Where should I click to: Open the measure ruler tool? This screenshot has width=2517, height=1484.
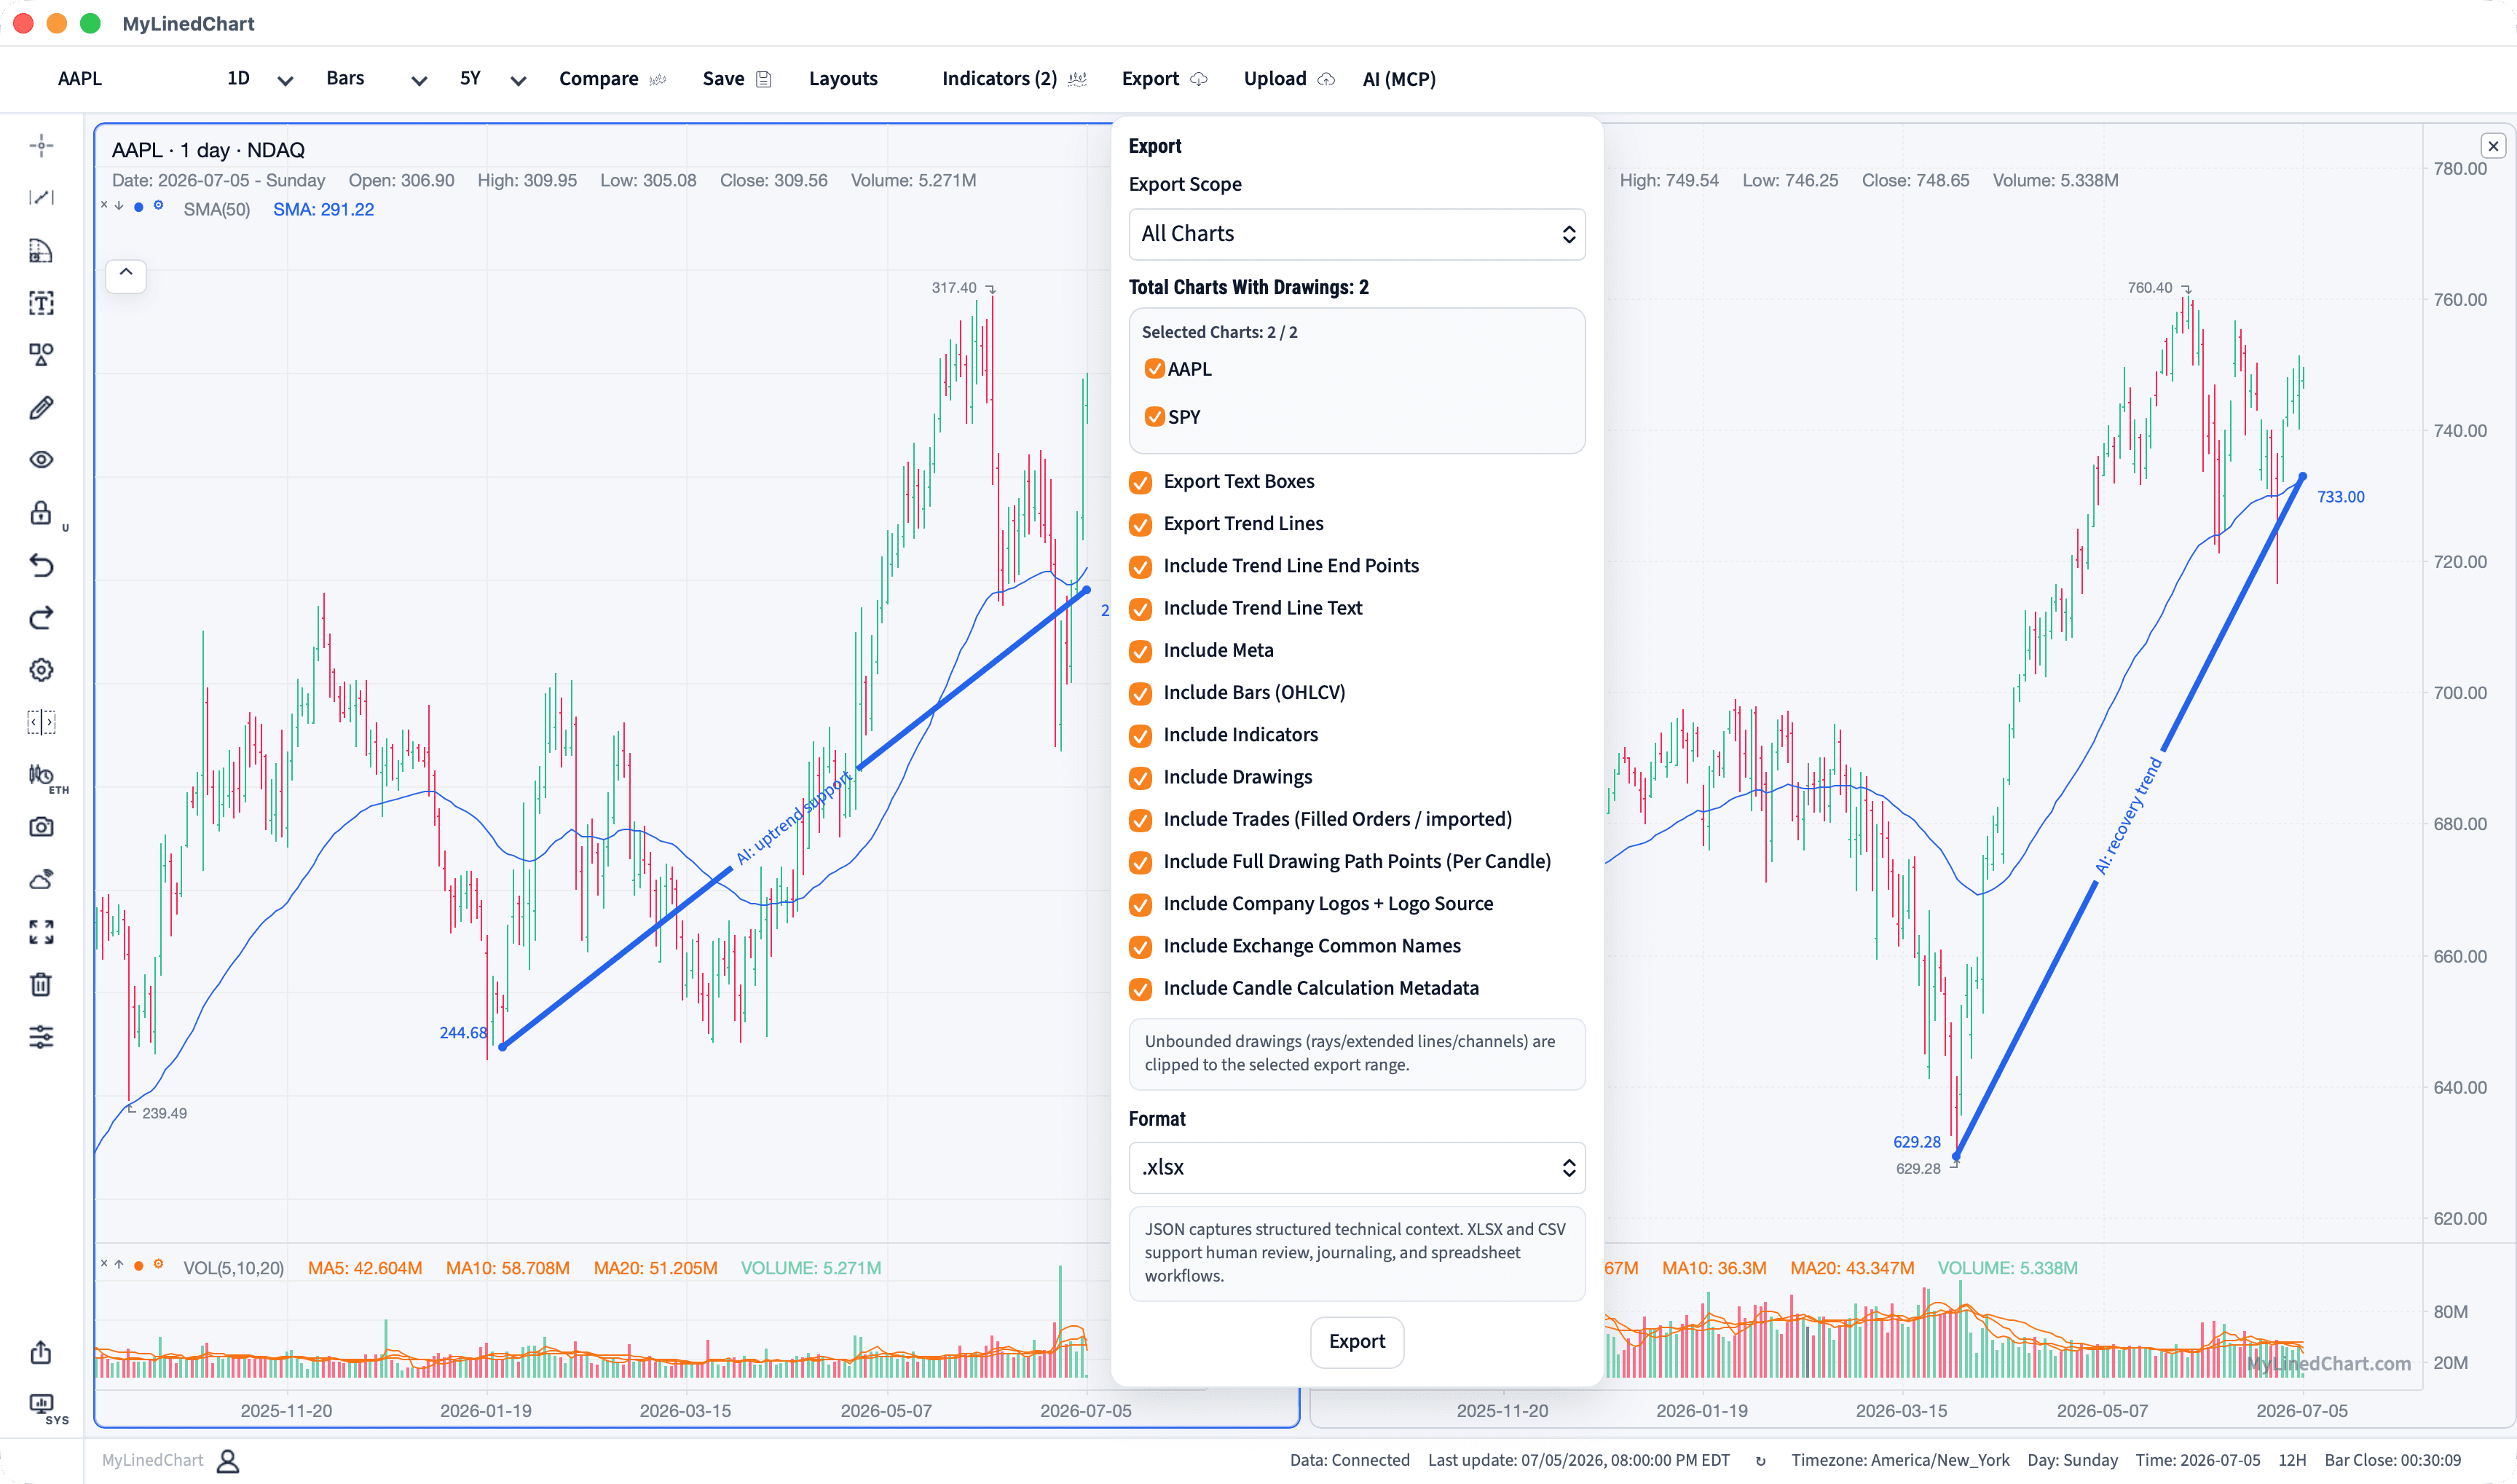[41, 251]
